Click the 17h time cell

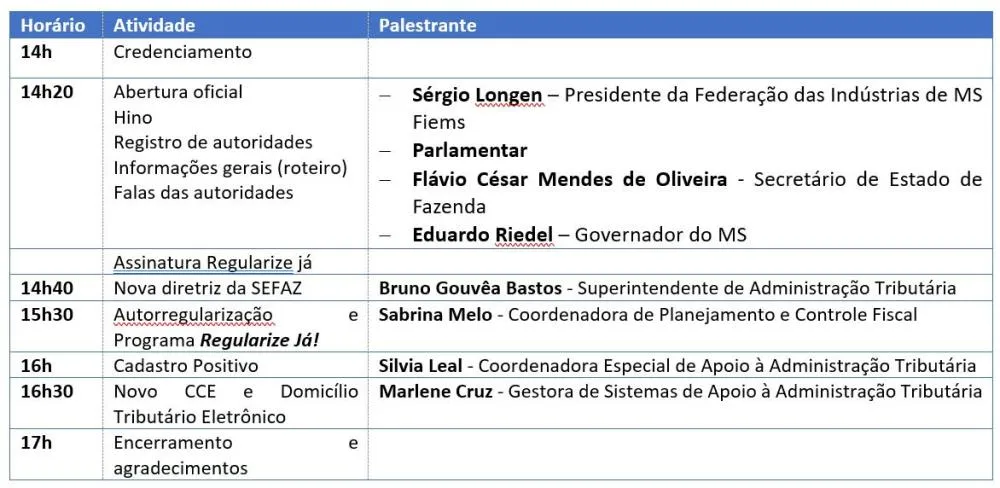pos(36,443)
